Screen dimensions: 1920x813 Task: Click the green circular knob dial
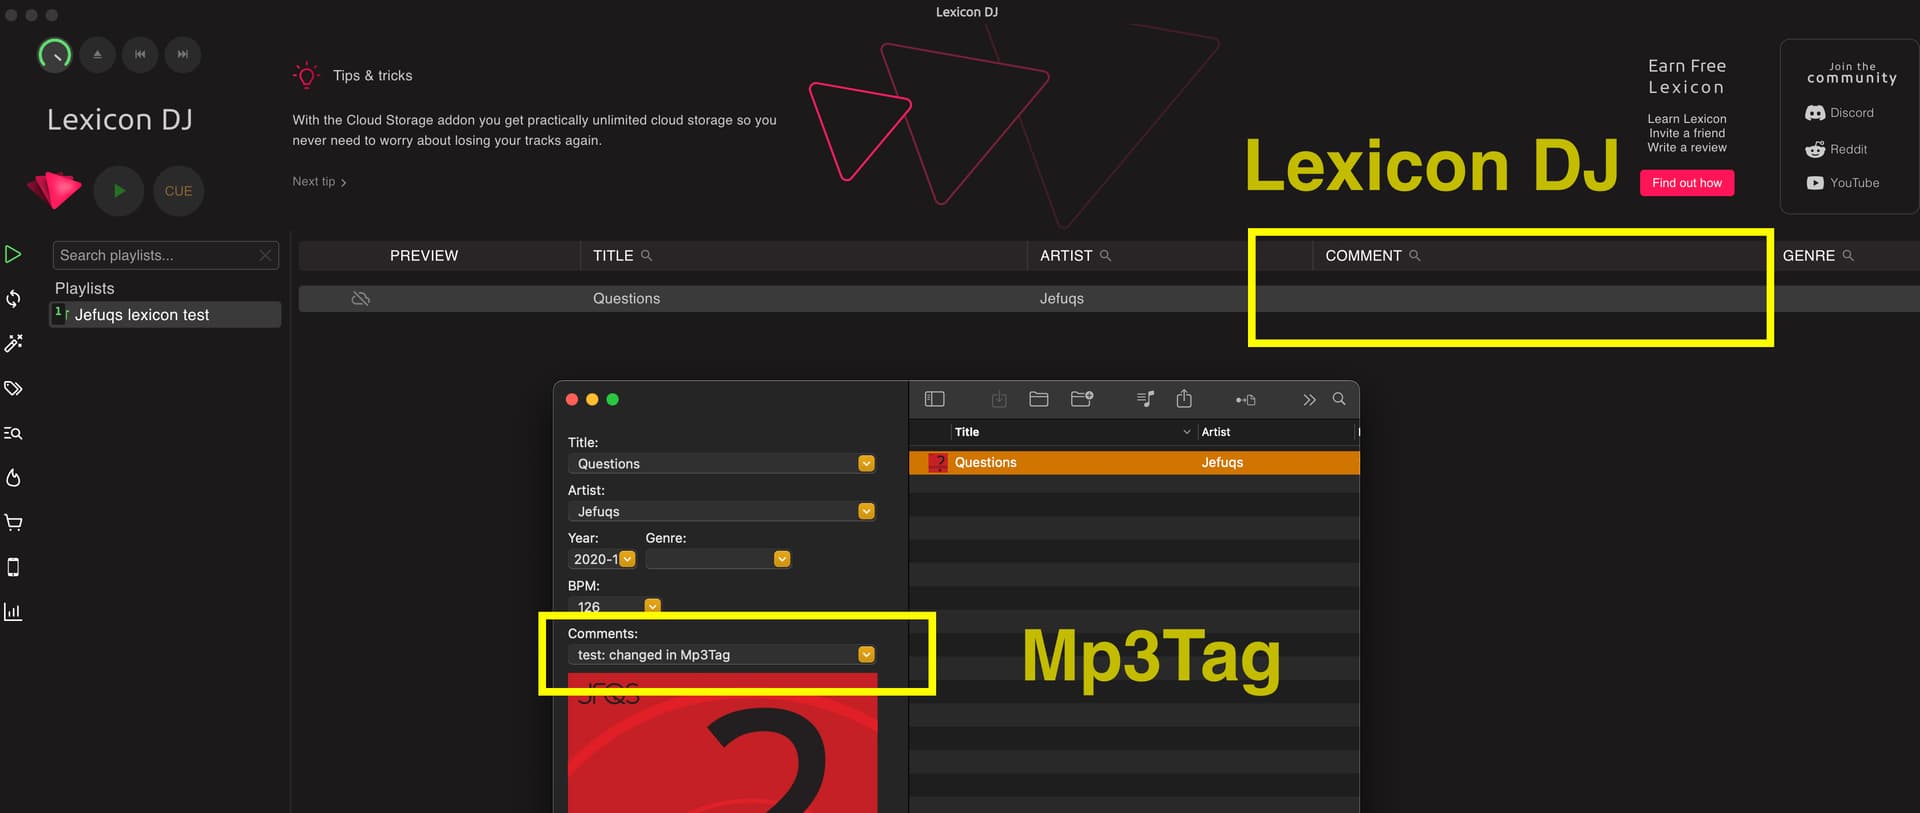click(55, 55)
